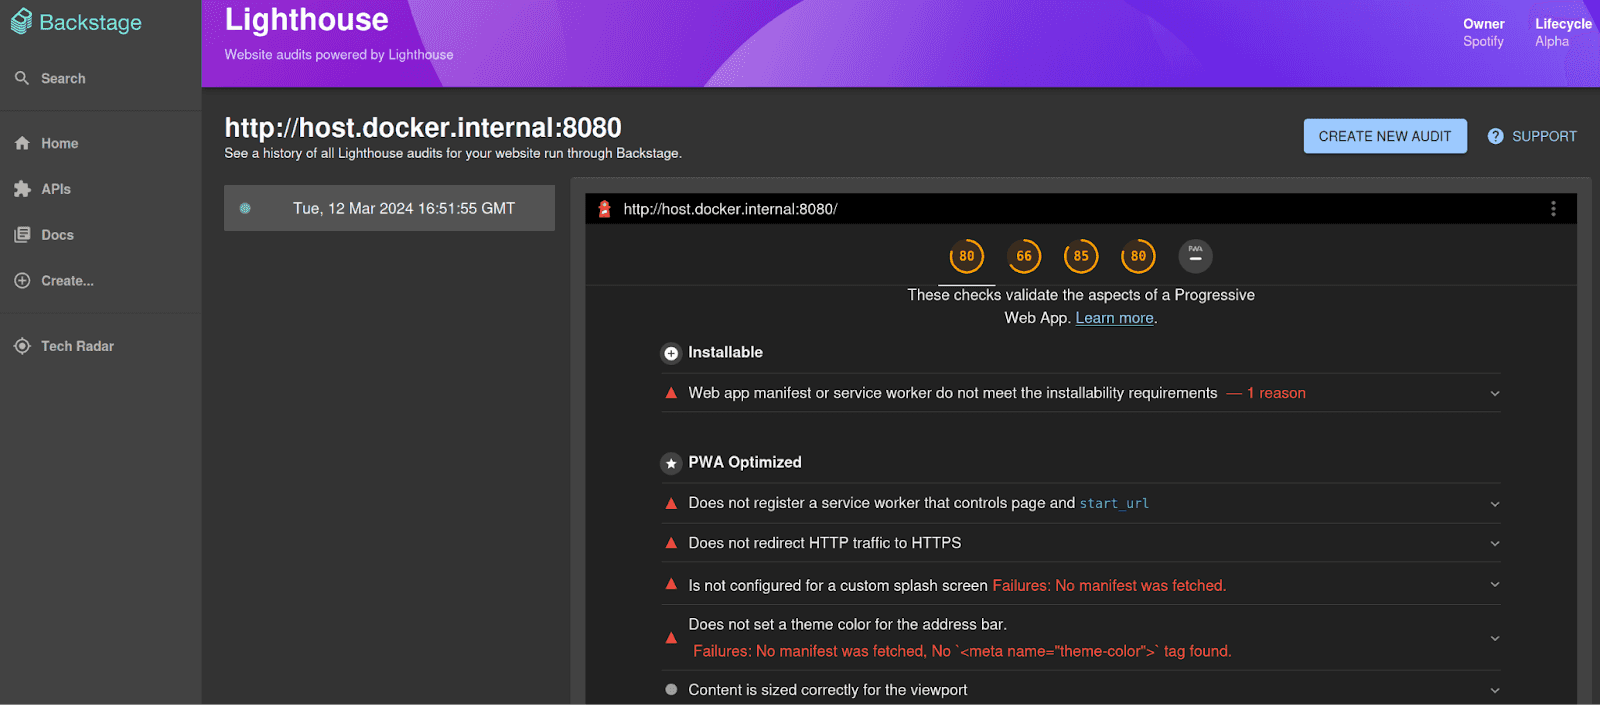Click the Create plus icon
Image resolution: width=1600 pixels, height=705 pixels.
pos(22,281)
